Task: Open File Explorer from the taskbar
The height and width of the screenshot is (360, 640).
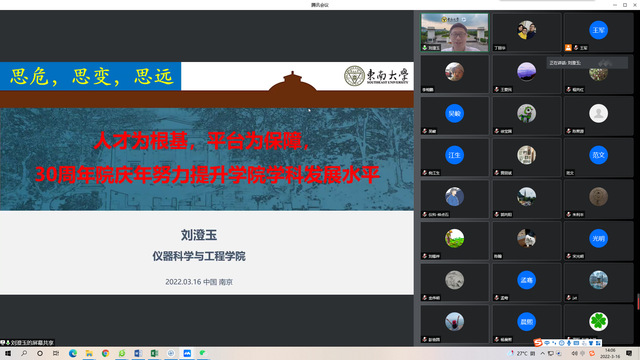Action: [89, 353]
